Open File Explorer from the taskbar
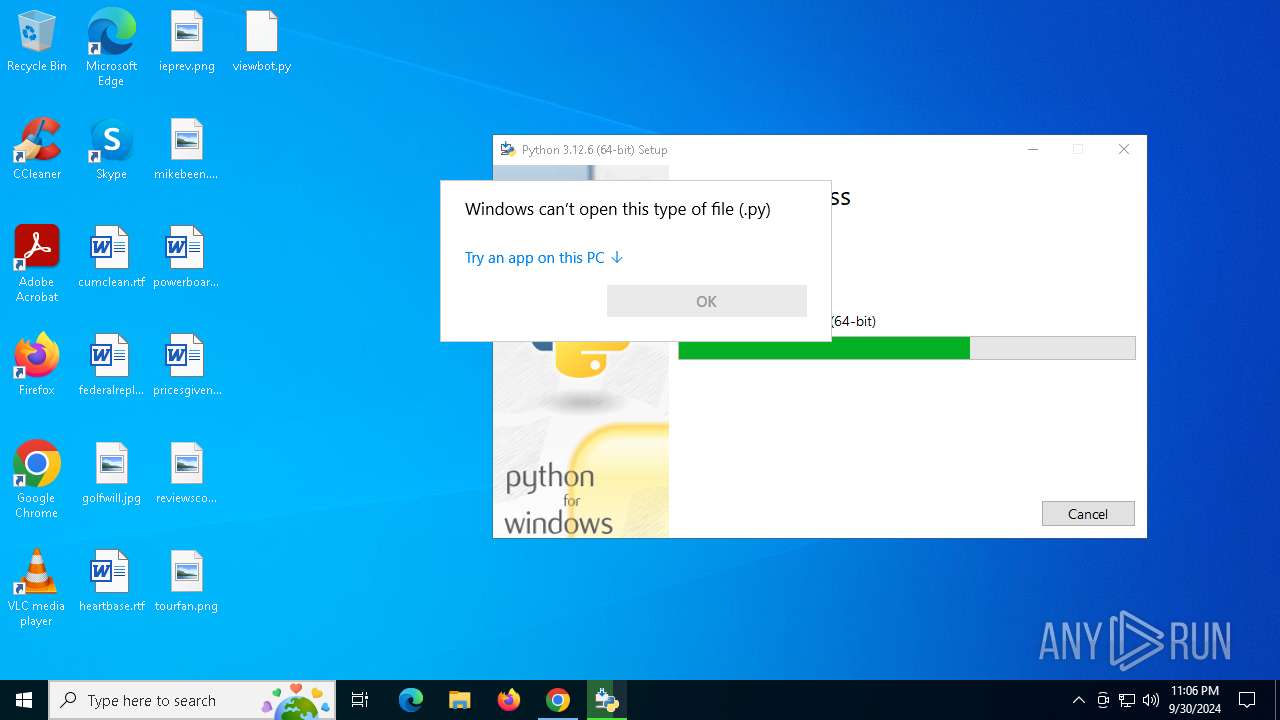Image resolution: width=1280 pixels, height=720 pixels. click(460, 700)
